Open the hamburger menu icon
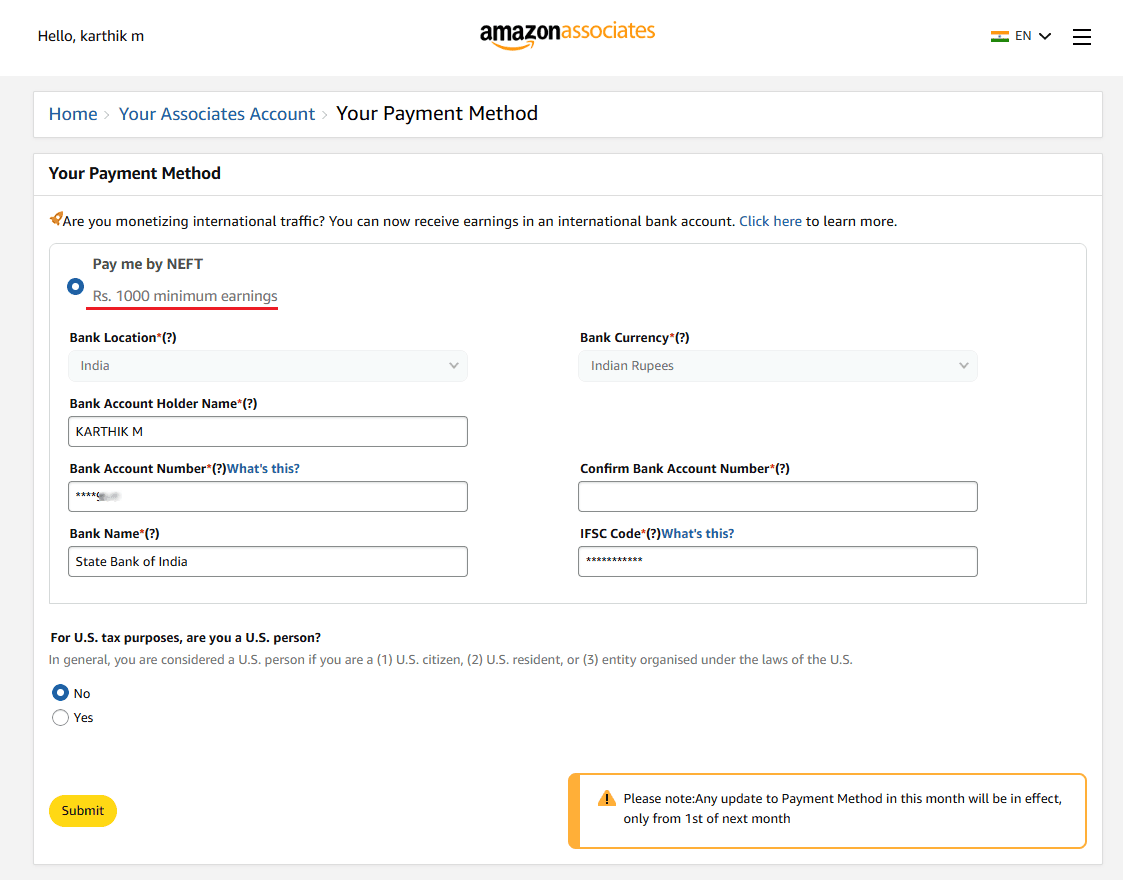The width and height of the screenshot is (1123, 880). 1081,37
